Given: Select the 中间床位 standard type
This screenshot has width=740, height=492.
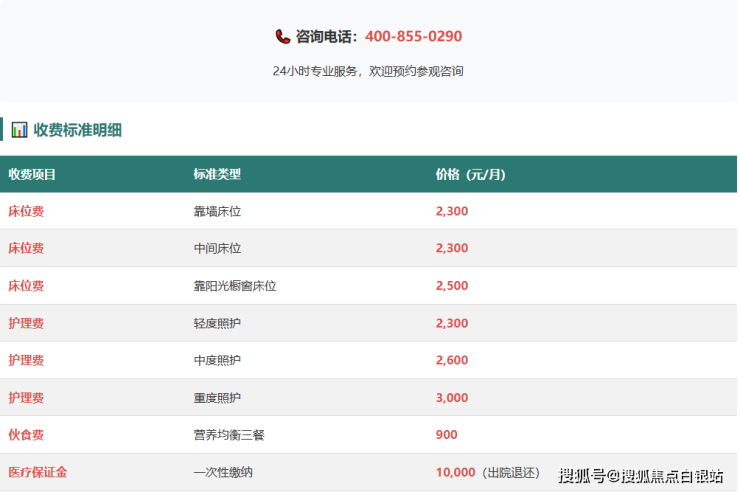Looking at the screenshot, I should (217, 248).
